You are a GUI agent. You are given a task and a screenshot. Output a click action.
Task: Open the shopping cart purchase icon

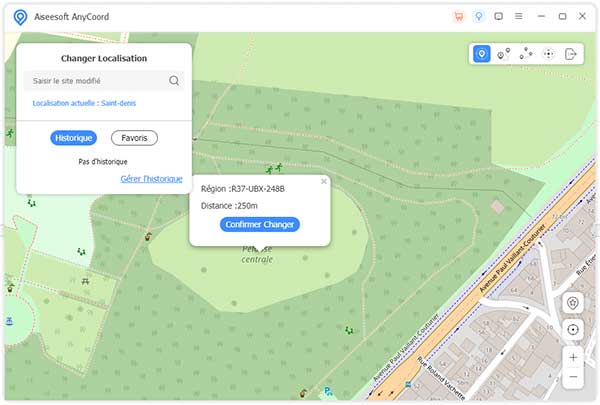(x=458, y=16)
